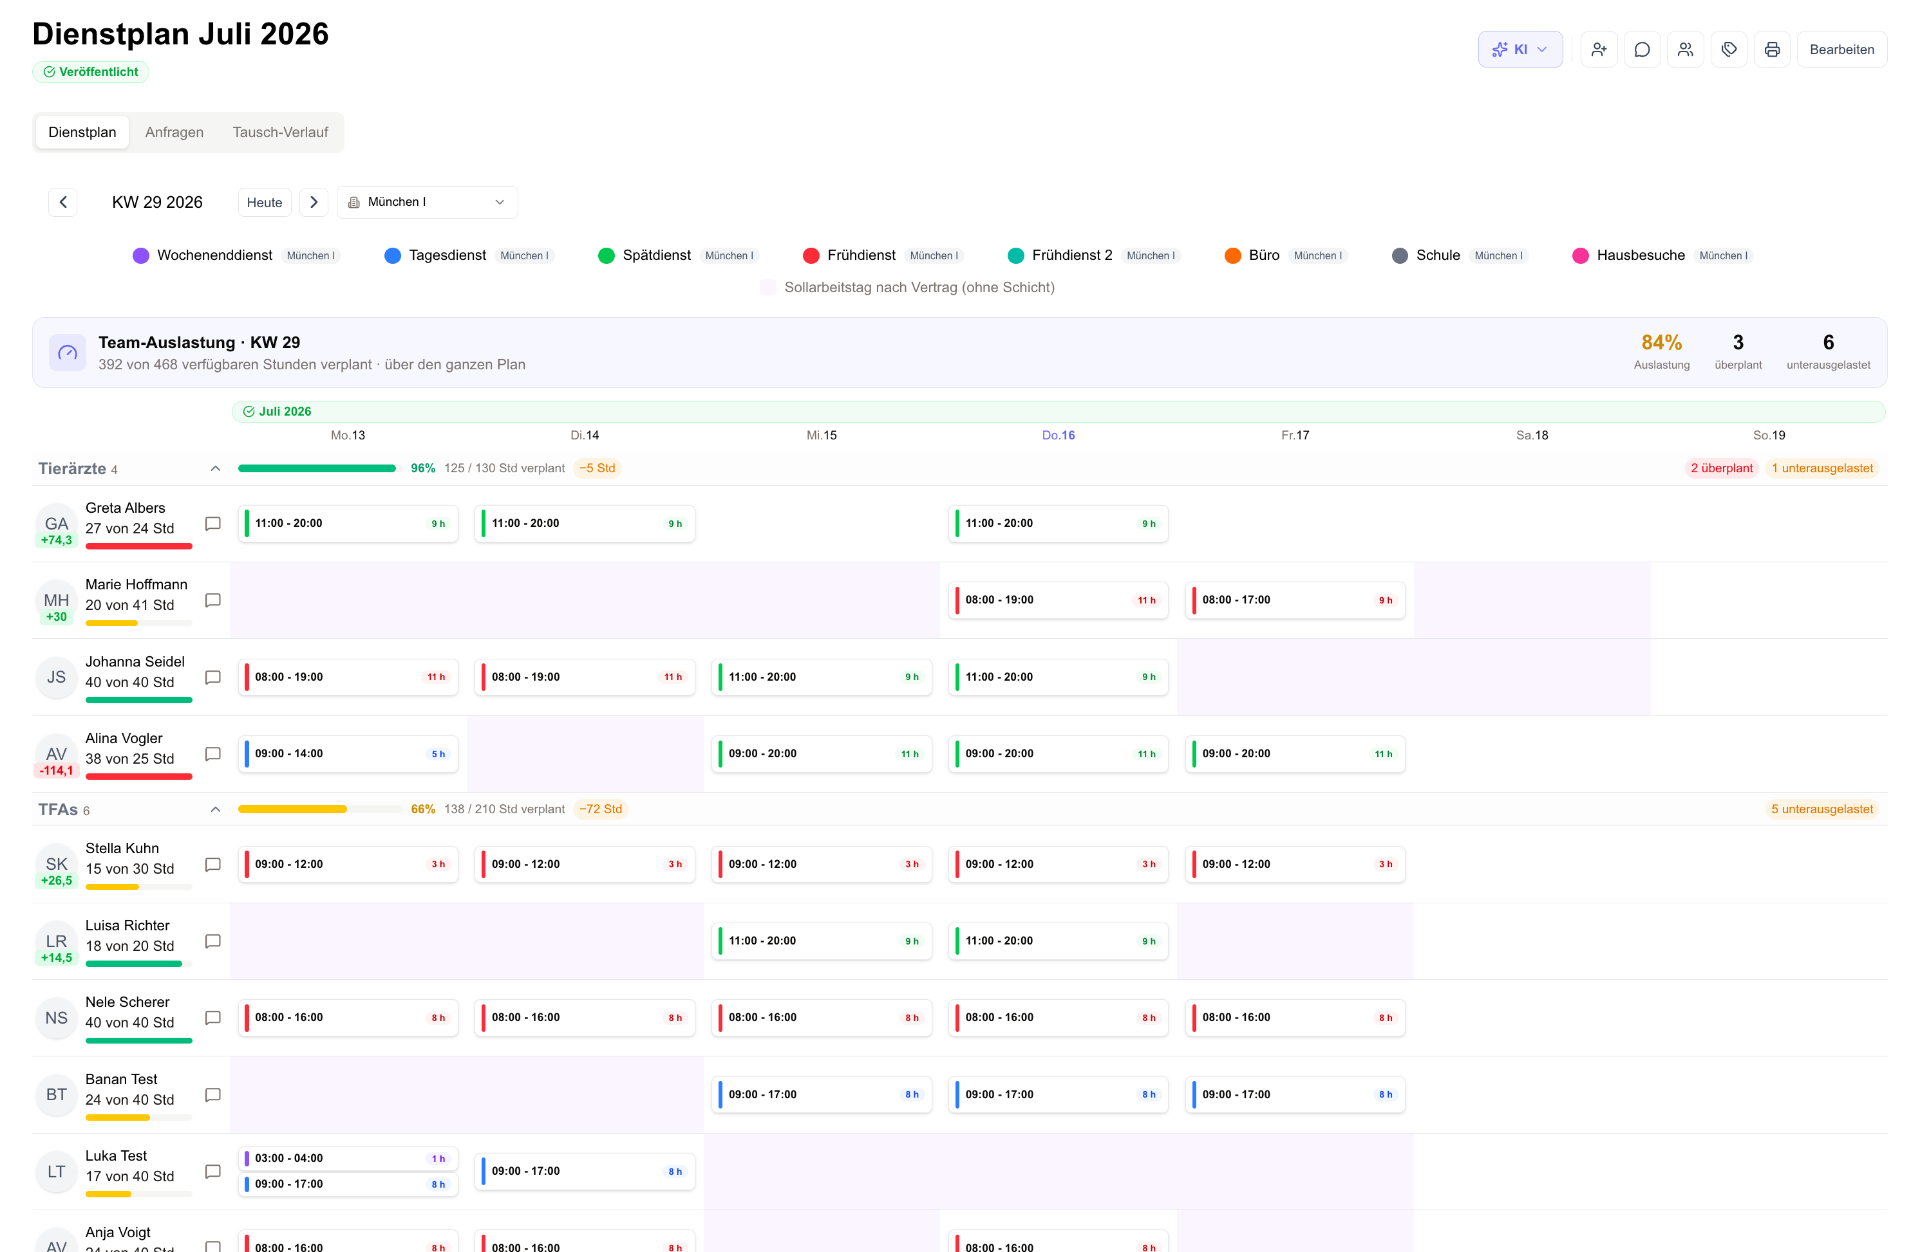The height and width of the screenshot is (1252, 1920).
Task: Open Luka Test 03:00 - 04:00 shift
Action: [348, 1159]
